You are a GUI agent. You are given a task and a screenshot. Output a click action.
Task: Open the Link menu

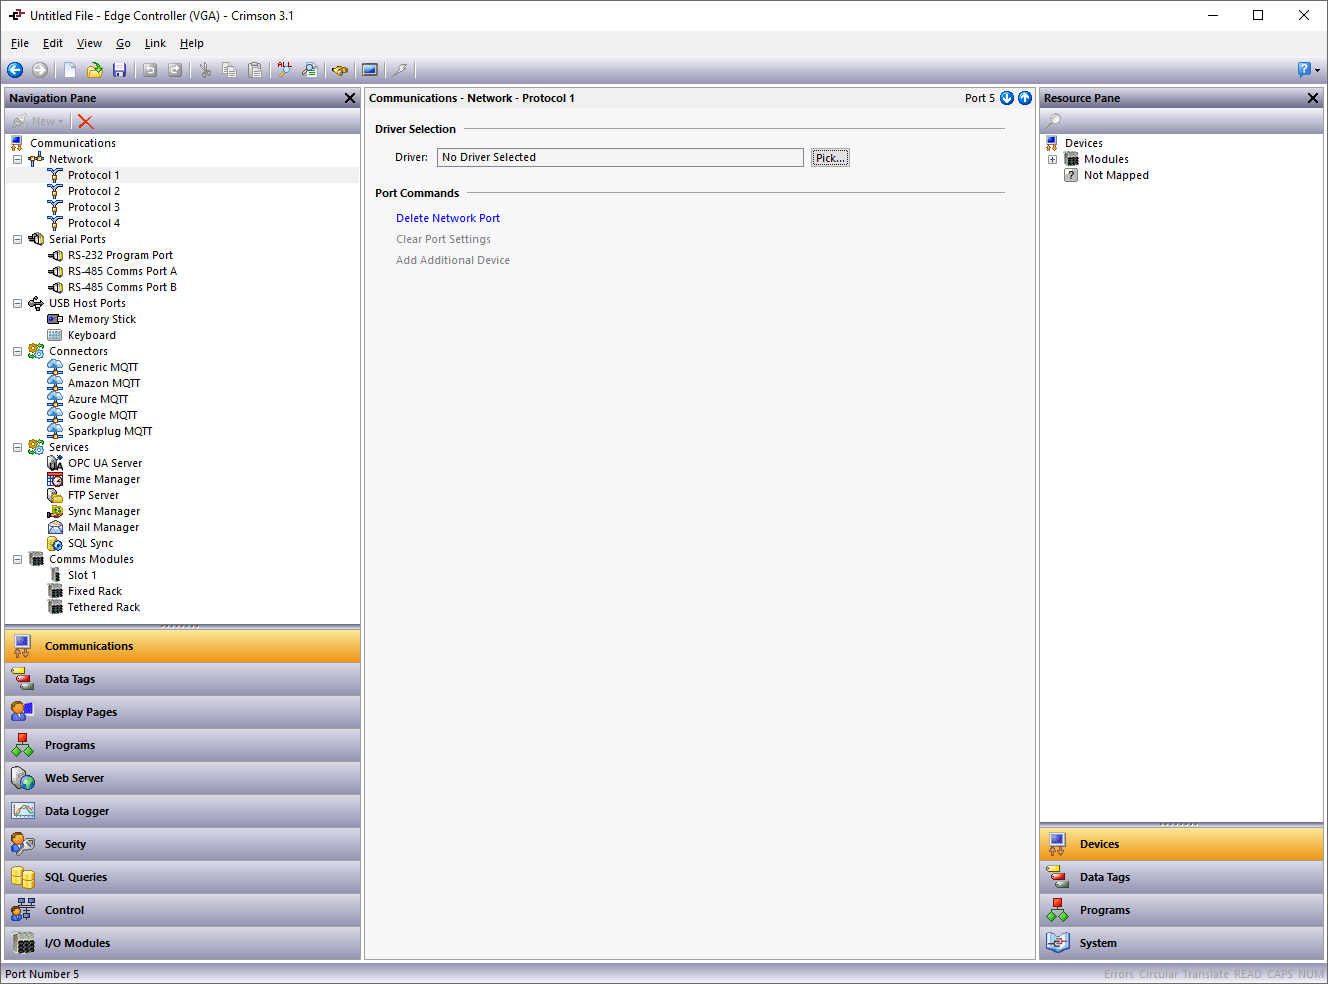coord(155,43)
